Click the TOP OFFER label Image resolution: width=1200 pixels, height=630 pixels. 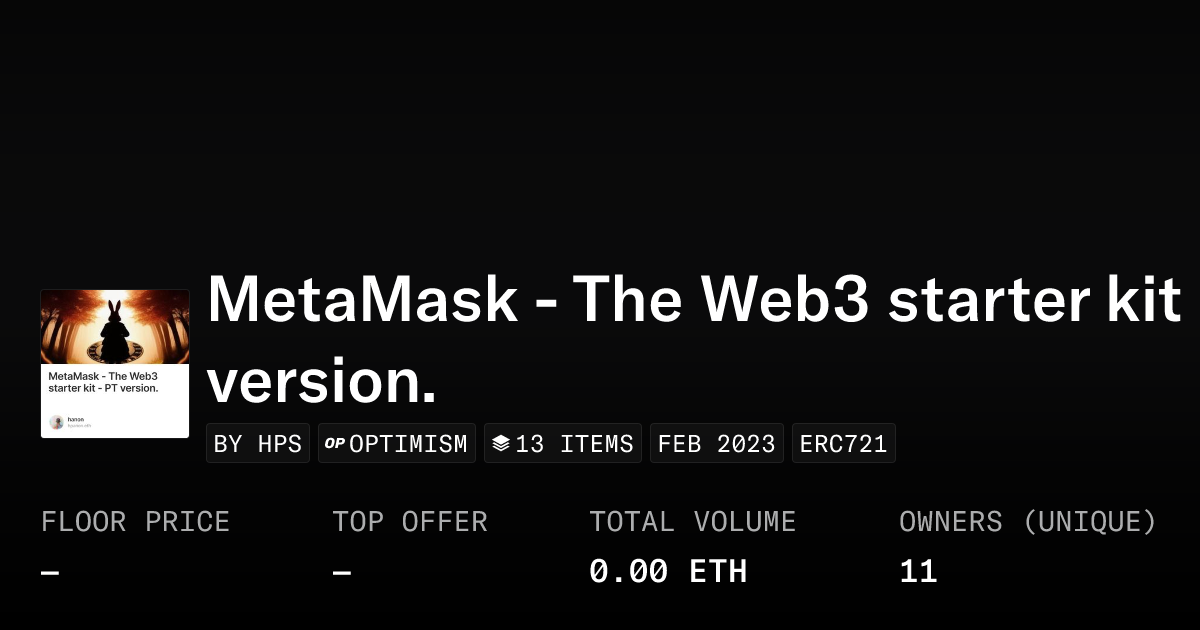click(410, 522)
